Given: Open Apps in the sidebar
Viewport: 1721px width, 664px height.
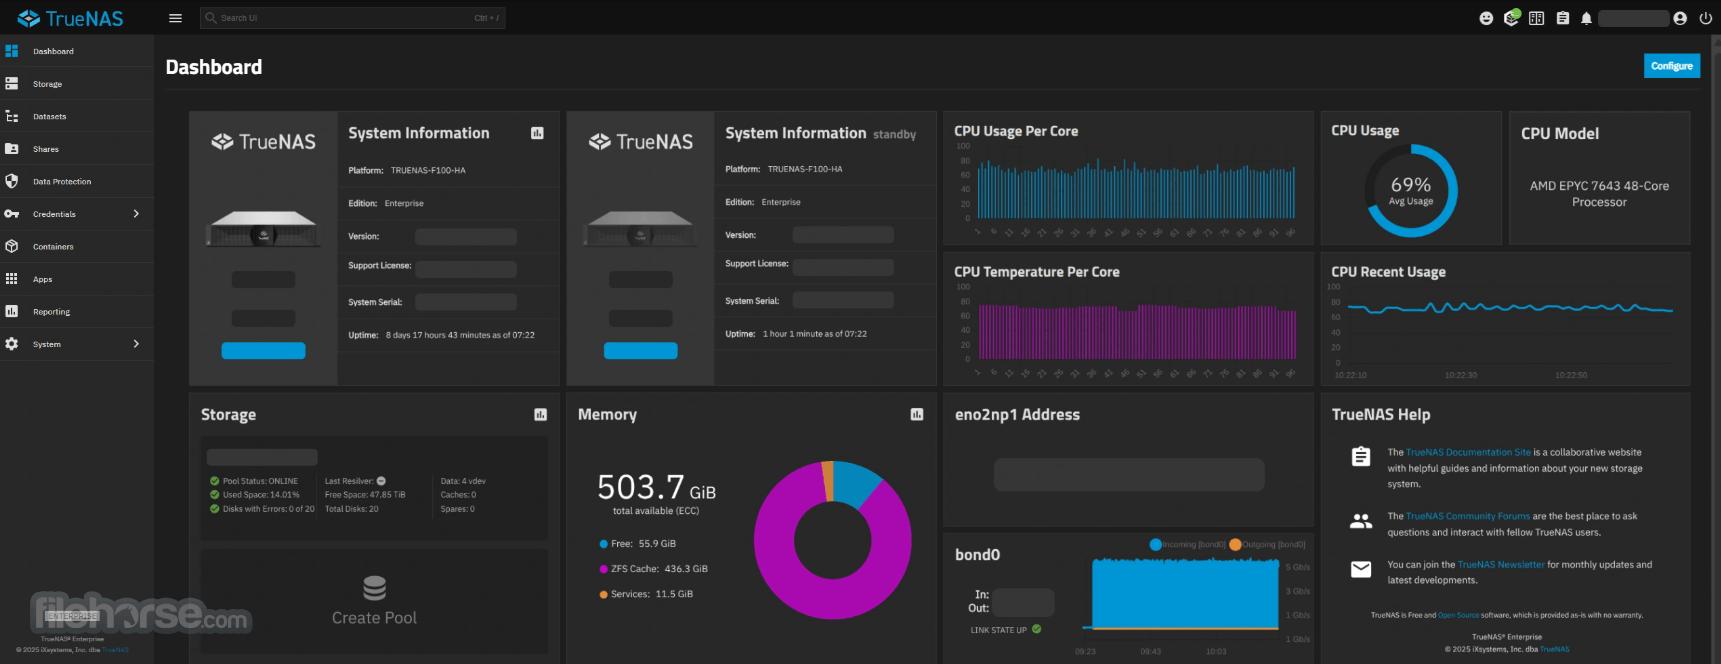Looking at the screenshot, I should pyautogui.click(x=77, y=279).
